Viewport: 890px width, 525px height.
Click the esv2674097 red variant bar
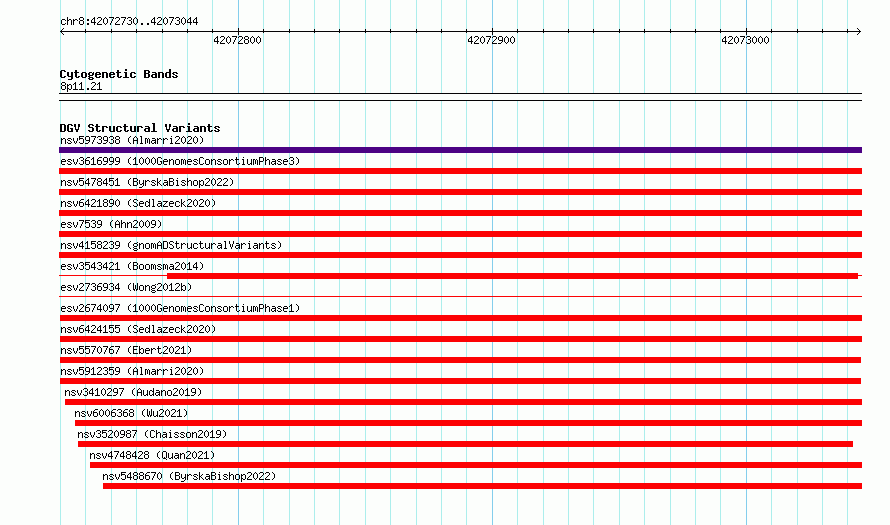[460, 318]
